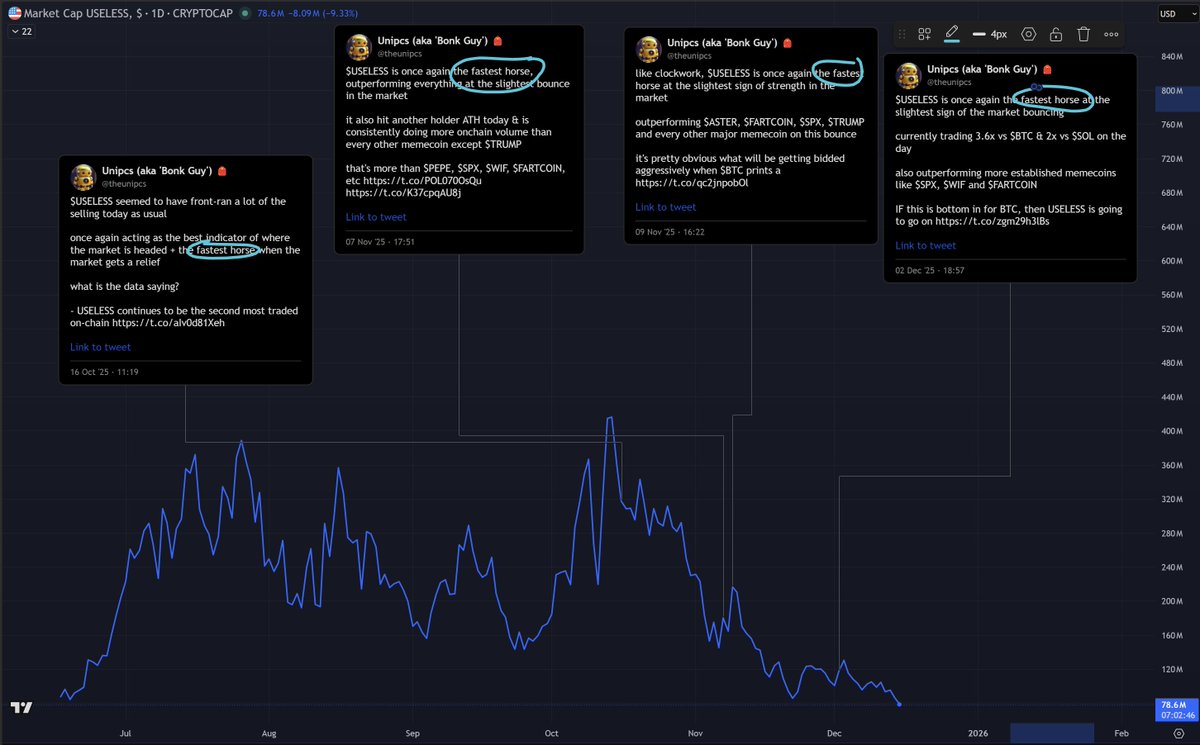Click the TradingView logo at bottom left

(x=21, y=708)
